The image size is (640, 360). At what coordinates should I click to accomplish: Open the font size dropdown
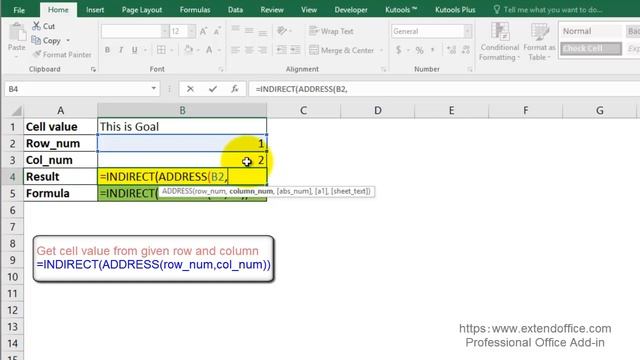(x=191, y=31)
